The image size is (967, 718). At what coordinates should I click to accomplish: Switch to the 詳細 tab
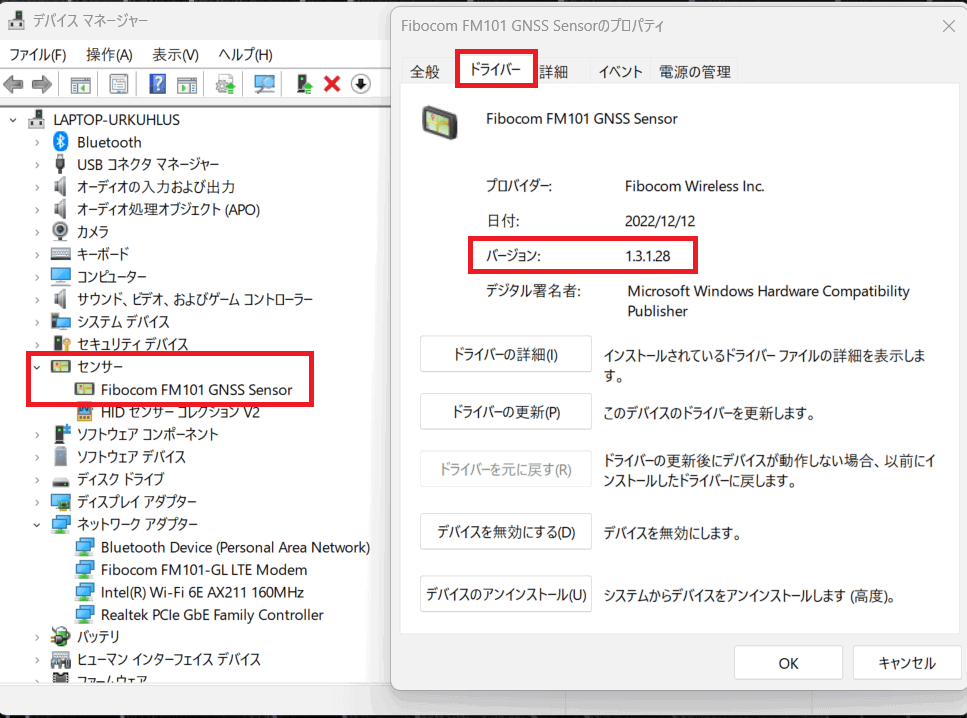(x=554, y=72)
